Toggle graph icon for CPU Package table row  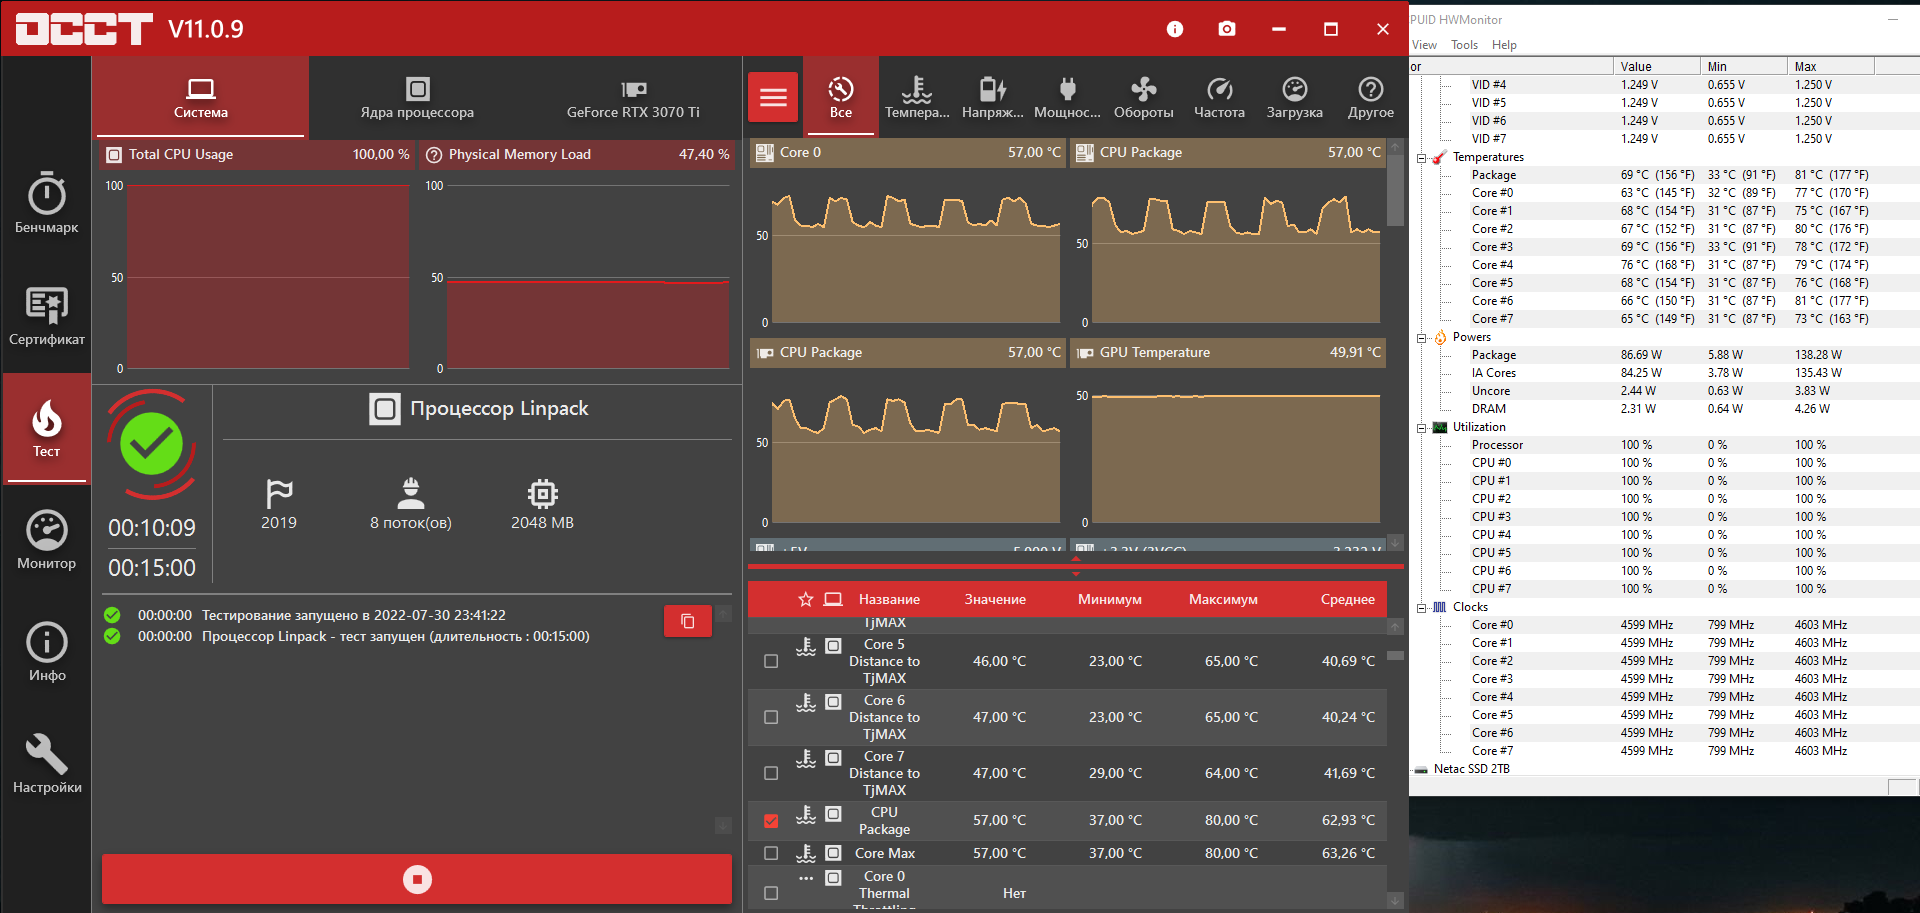(833, 814)
